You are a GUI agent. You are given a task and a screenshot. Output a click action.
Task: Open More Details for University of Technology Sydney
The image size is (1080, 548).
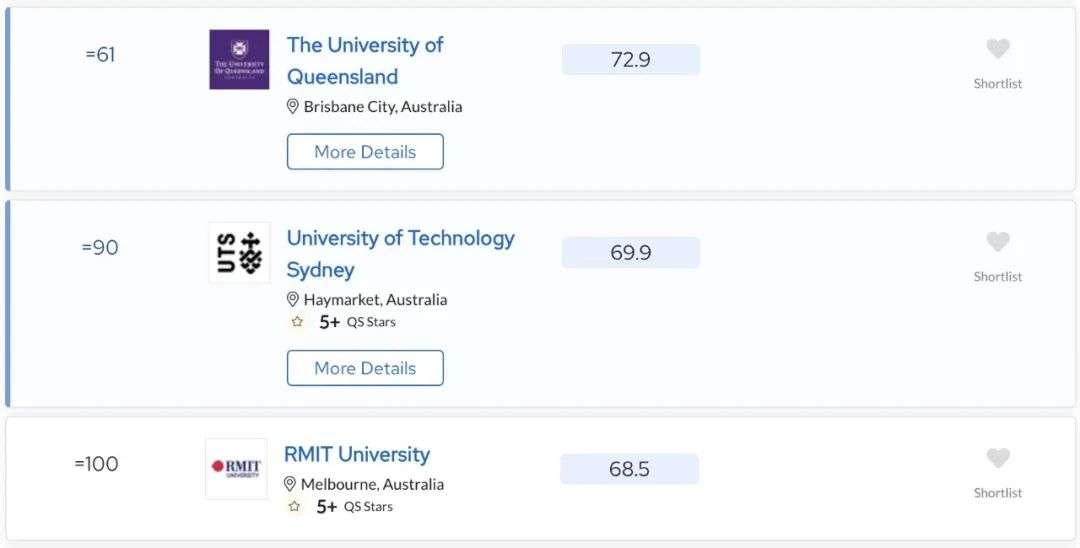coord(365,368)
